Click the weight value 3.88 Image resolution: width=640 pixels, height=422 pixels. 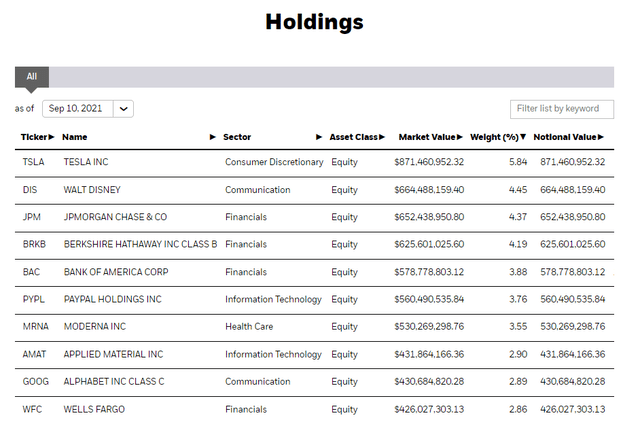518,272
